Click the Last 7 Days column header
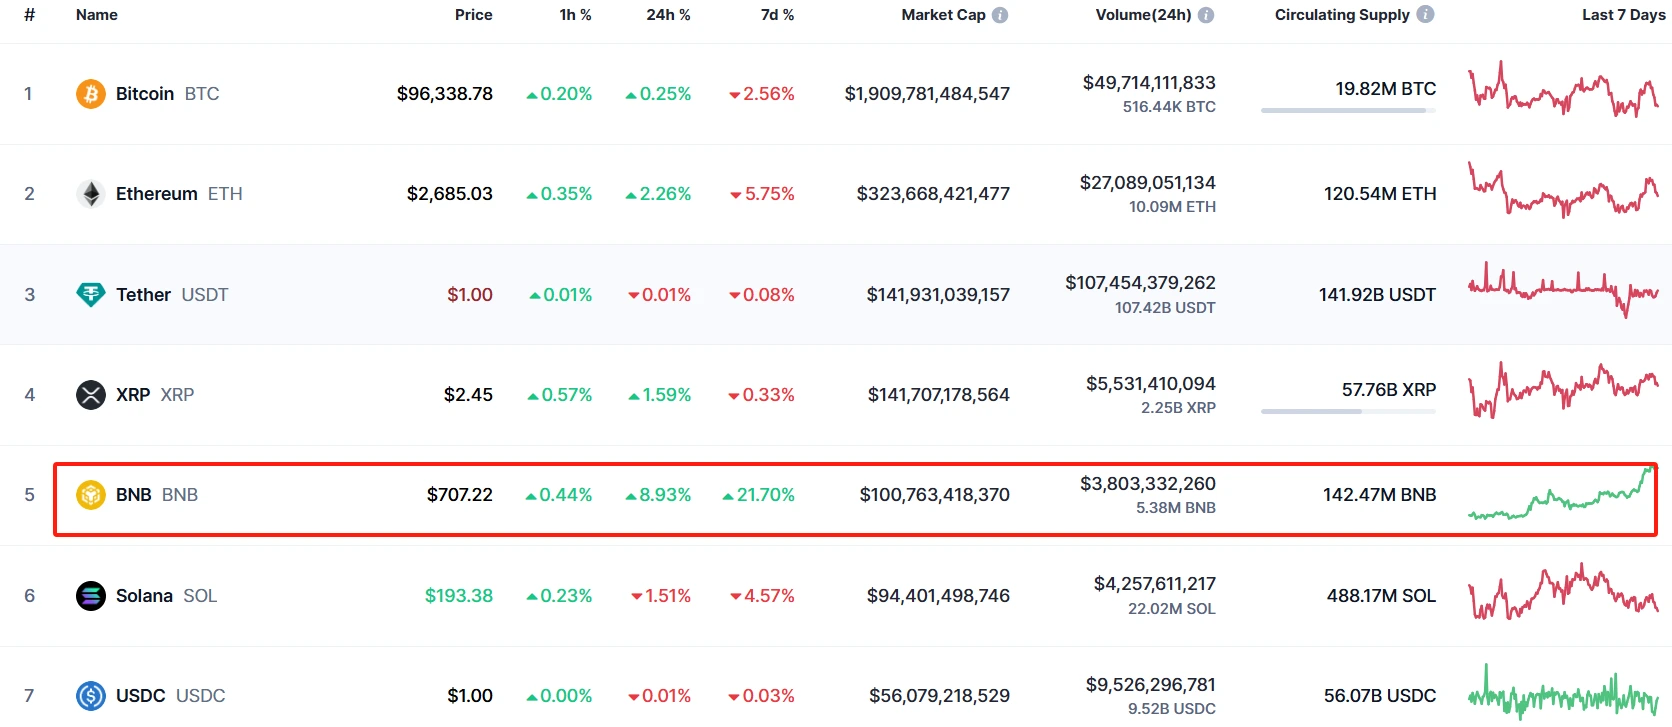The height and width of the screenshot is (727, 1672). (x=1624, y=15)
